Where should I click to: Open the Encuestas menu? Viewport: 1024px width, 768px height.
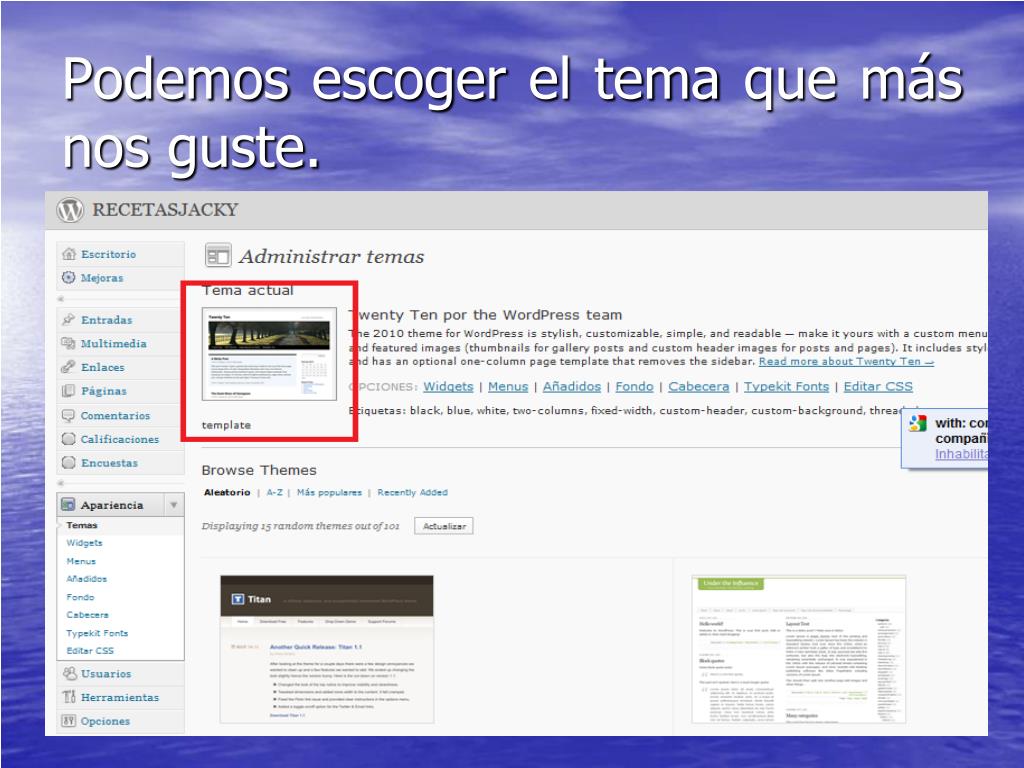(110, 463)
